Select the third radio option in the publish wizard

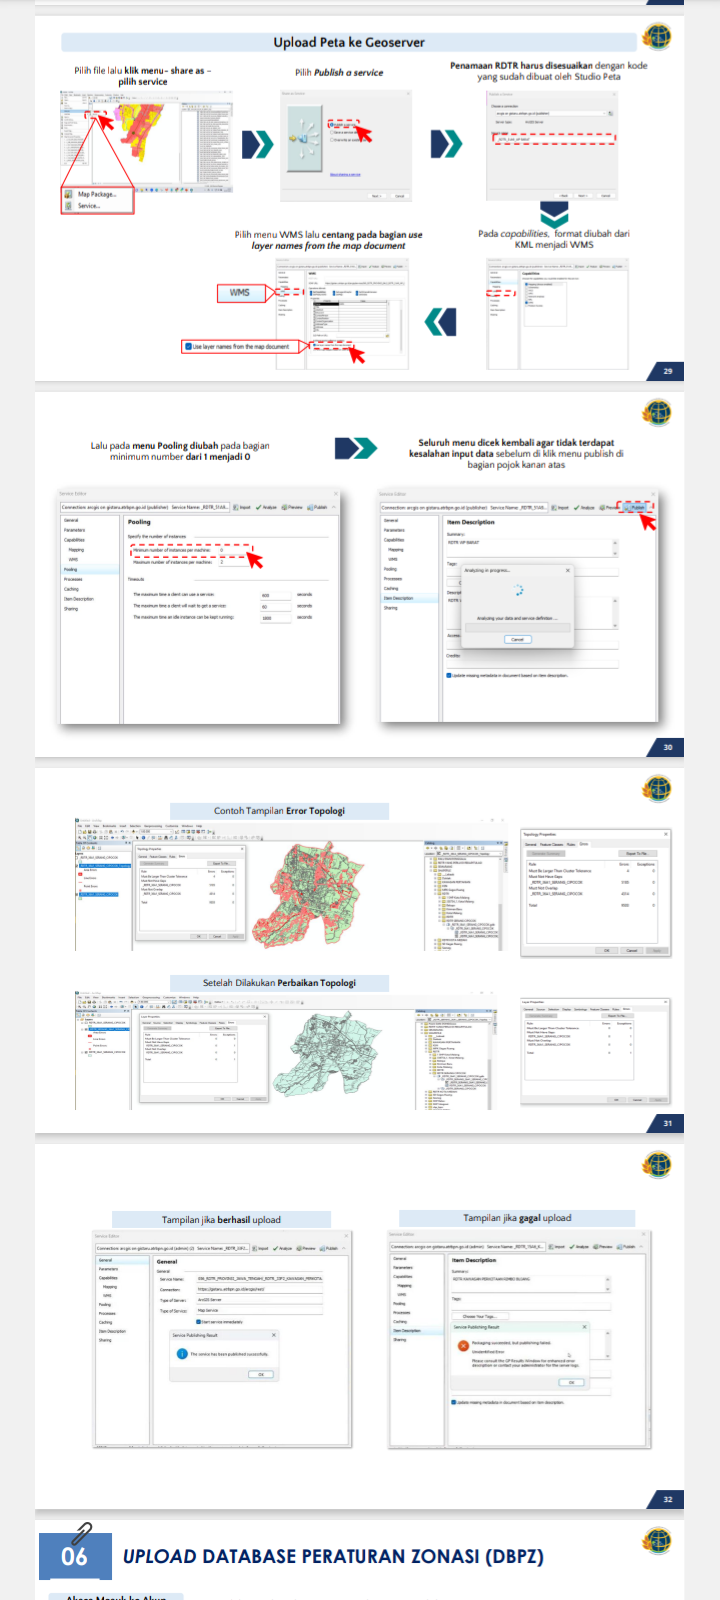[x=332, y=140]
